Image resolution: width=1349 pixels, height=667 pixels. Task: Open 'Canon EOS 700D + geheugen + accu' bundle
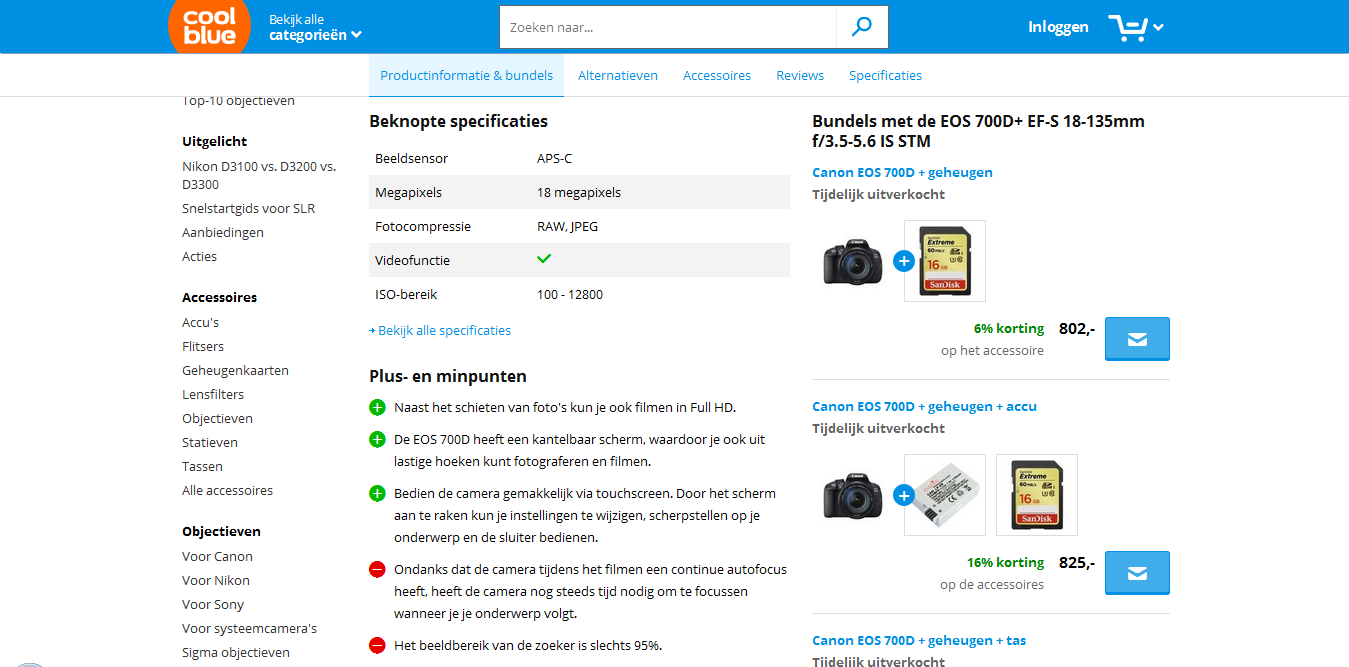tap(924, 407)
